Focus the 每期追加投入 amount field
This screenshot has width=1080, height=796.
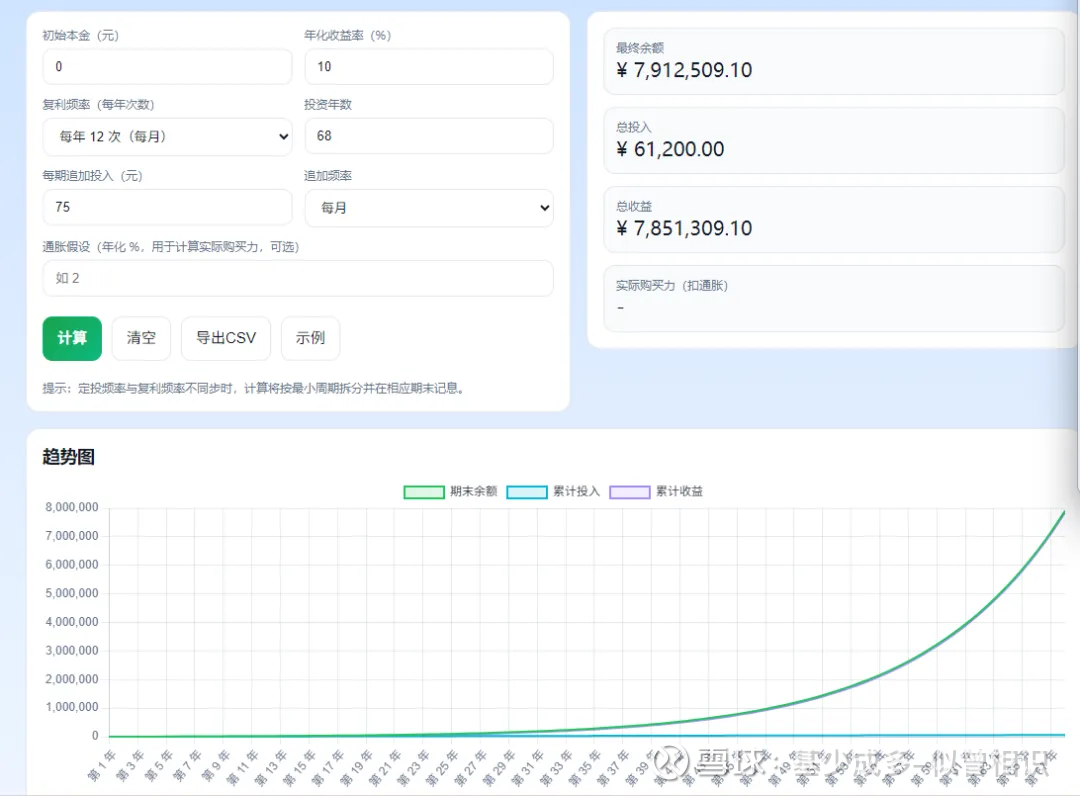point(167,208)
